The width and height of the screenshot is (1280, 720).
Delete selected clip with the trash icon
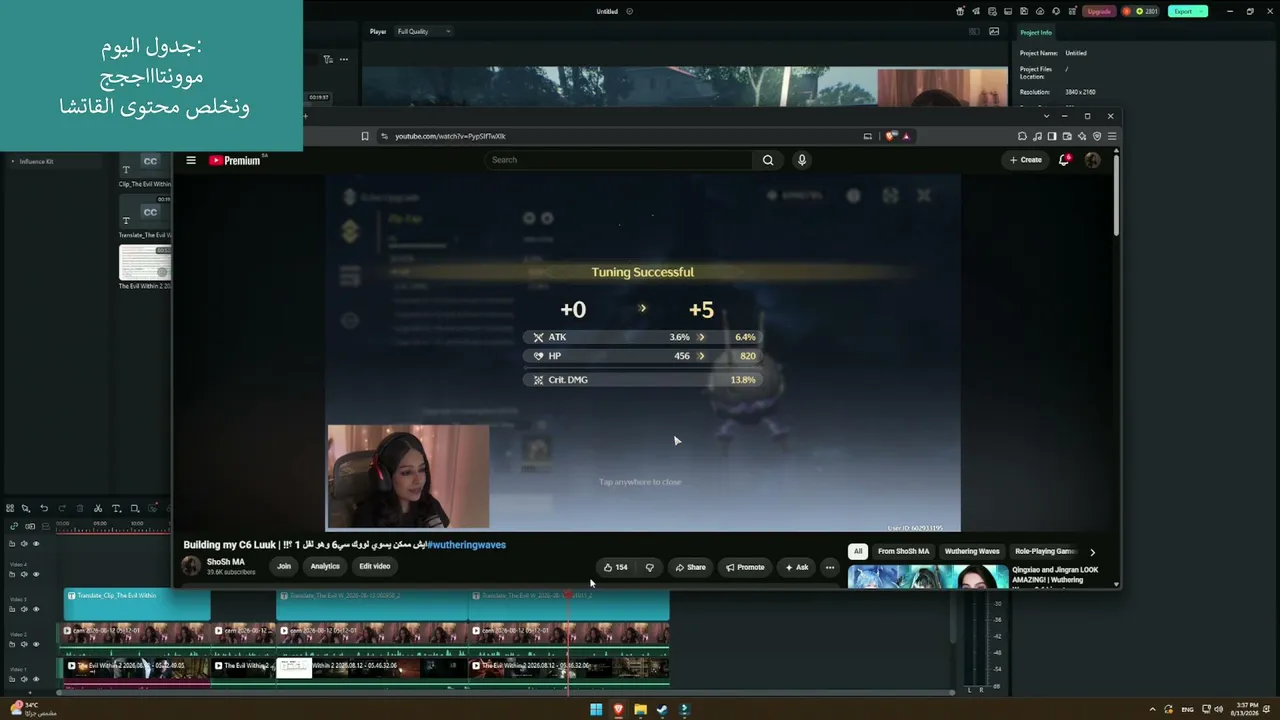[80, 509]
